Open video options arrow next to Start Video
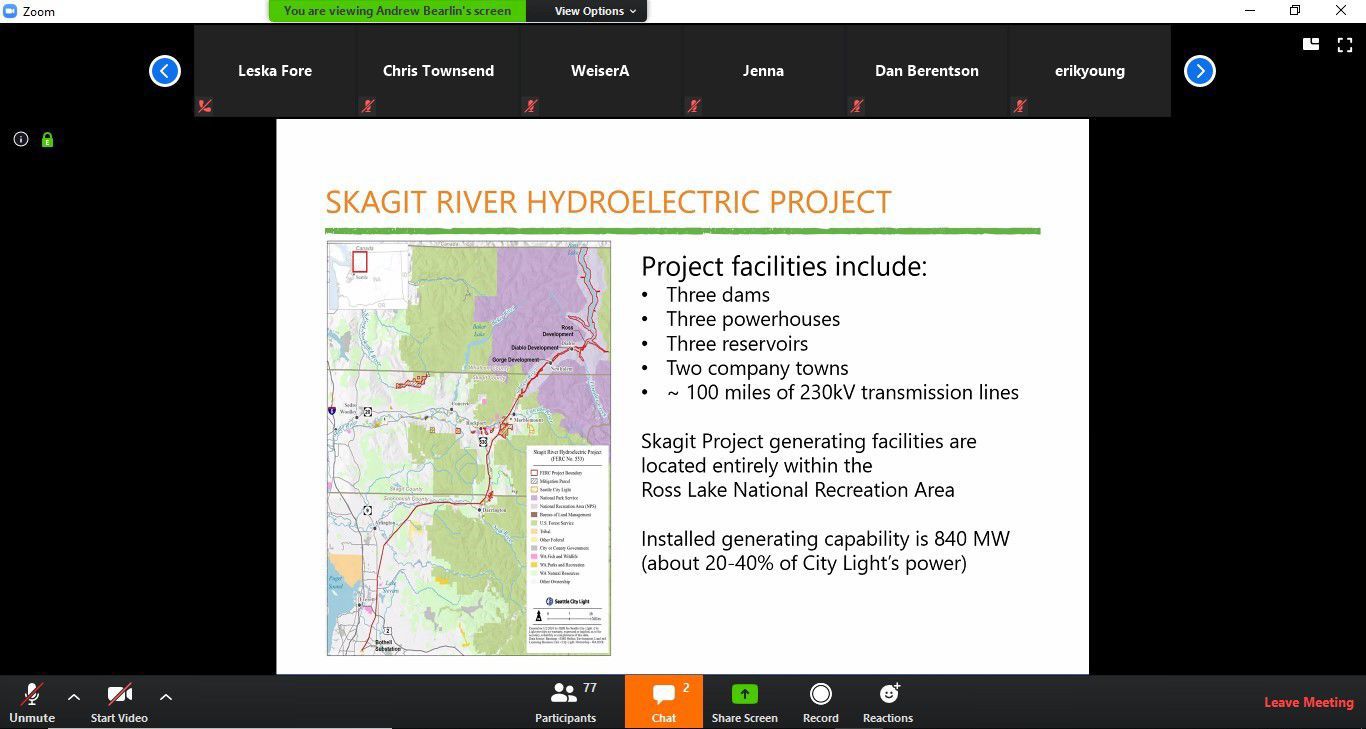The image size is (1366, 729). 166,697
